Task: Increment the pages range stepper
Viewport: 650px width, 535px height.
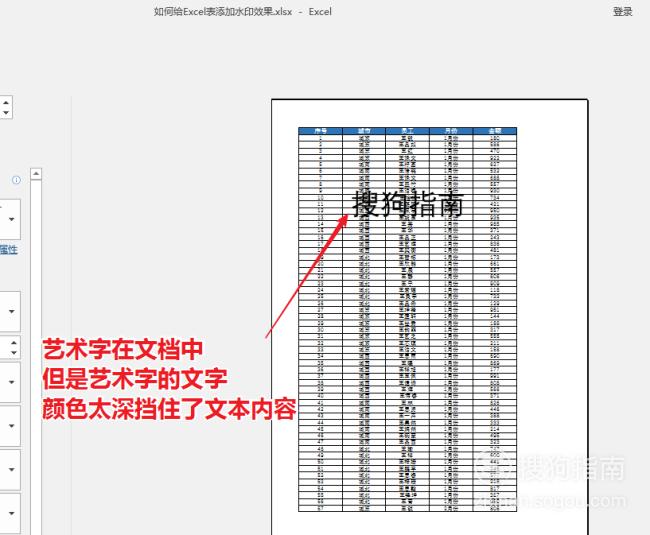Action: click(14, 343)
